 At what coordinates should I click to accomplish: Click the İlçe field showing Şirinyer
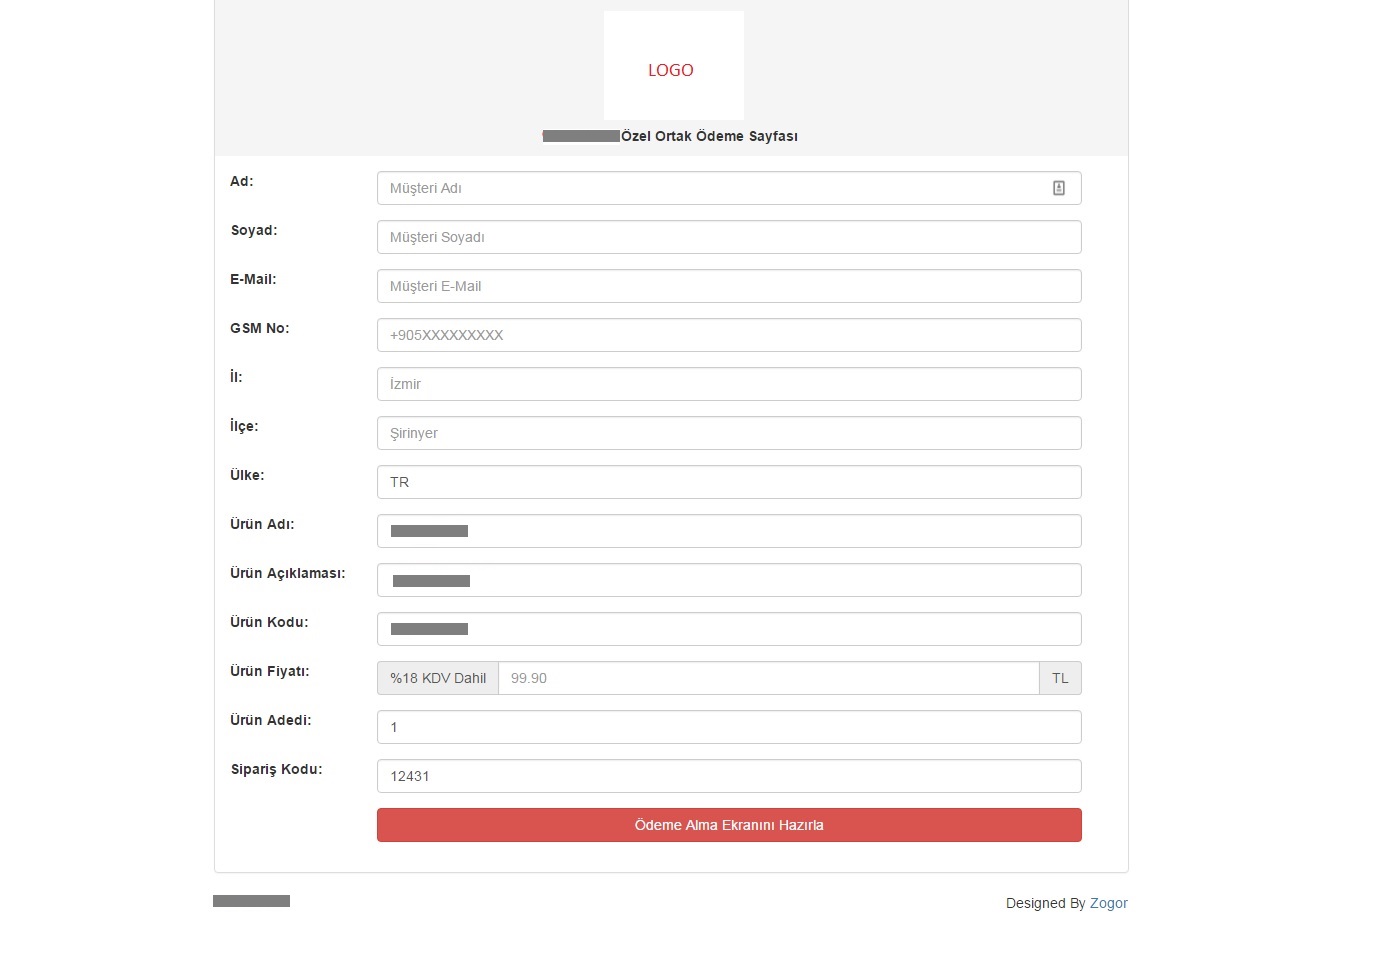728,433
